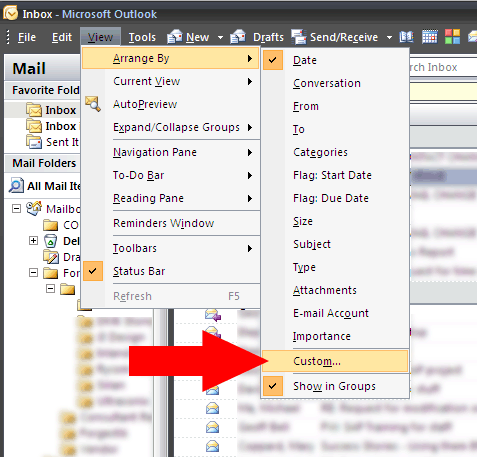The height and width of the screenshot is (457, 477).
Task: Click the Send/Receive toolbar icon
Action: click(299, 37)
